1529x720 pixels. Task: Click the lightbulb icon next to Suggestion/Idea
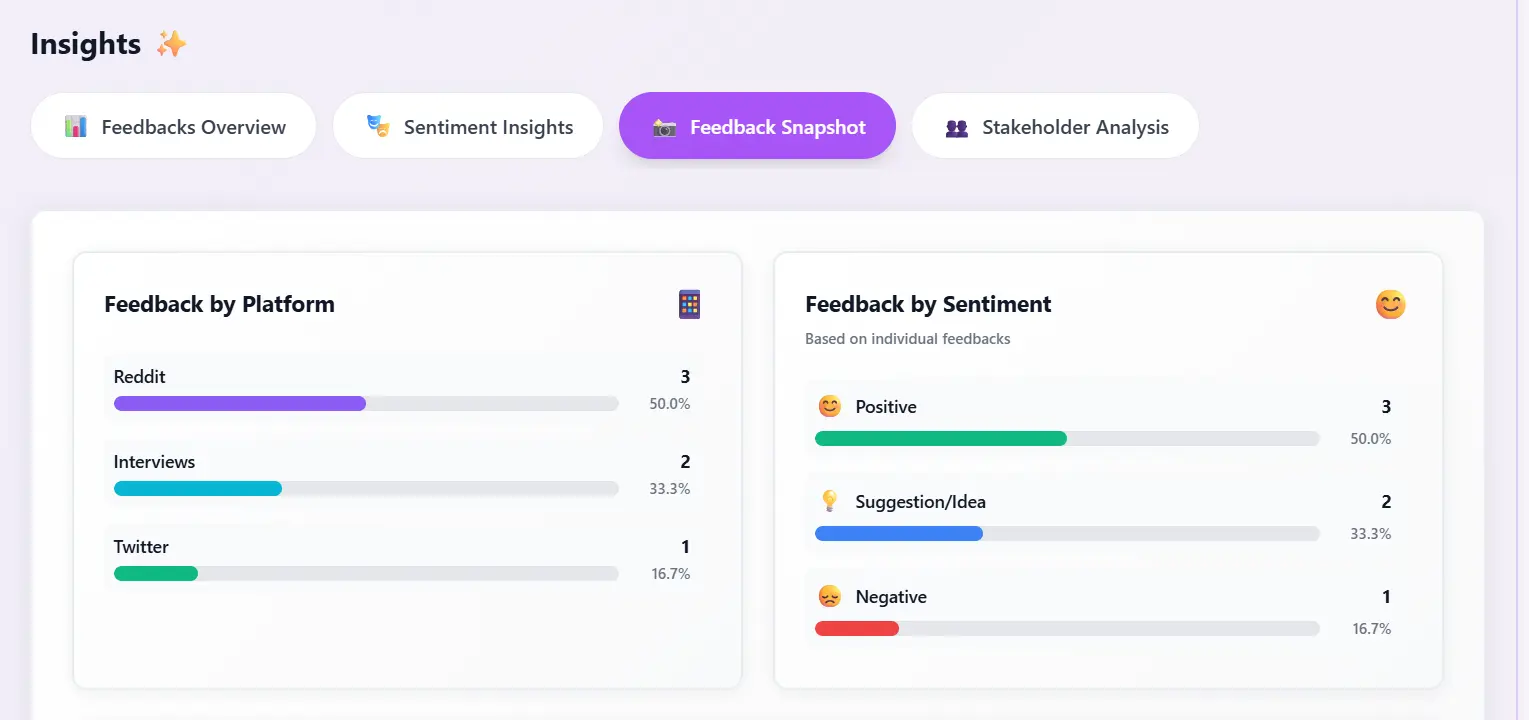tap(829, 501)
